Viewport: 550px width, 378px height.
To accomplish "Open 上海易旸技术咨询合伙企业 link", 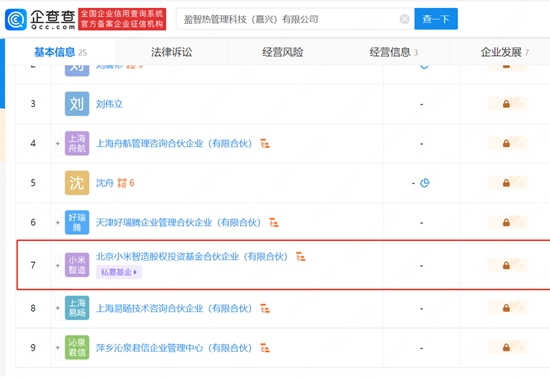I will (x=174, y=309).
